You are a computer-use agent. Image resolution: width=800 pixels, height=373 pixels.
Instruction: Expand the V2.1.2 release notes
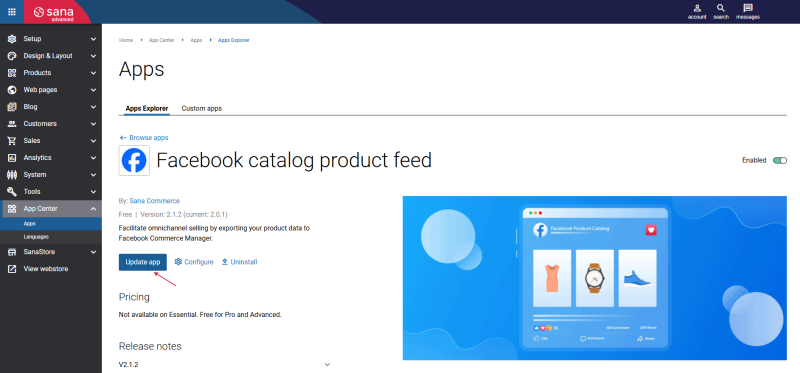[x=328, y=365]
